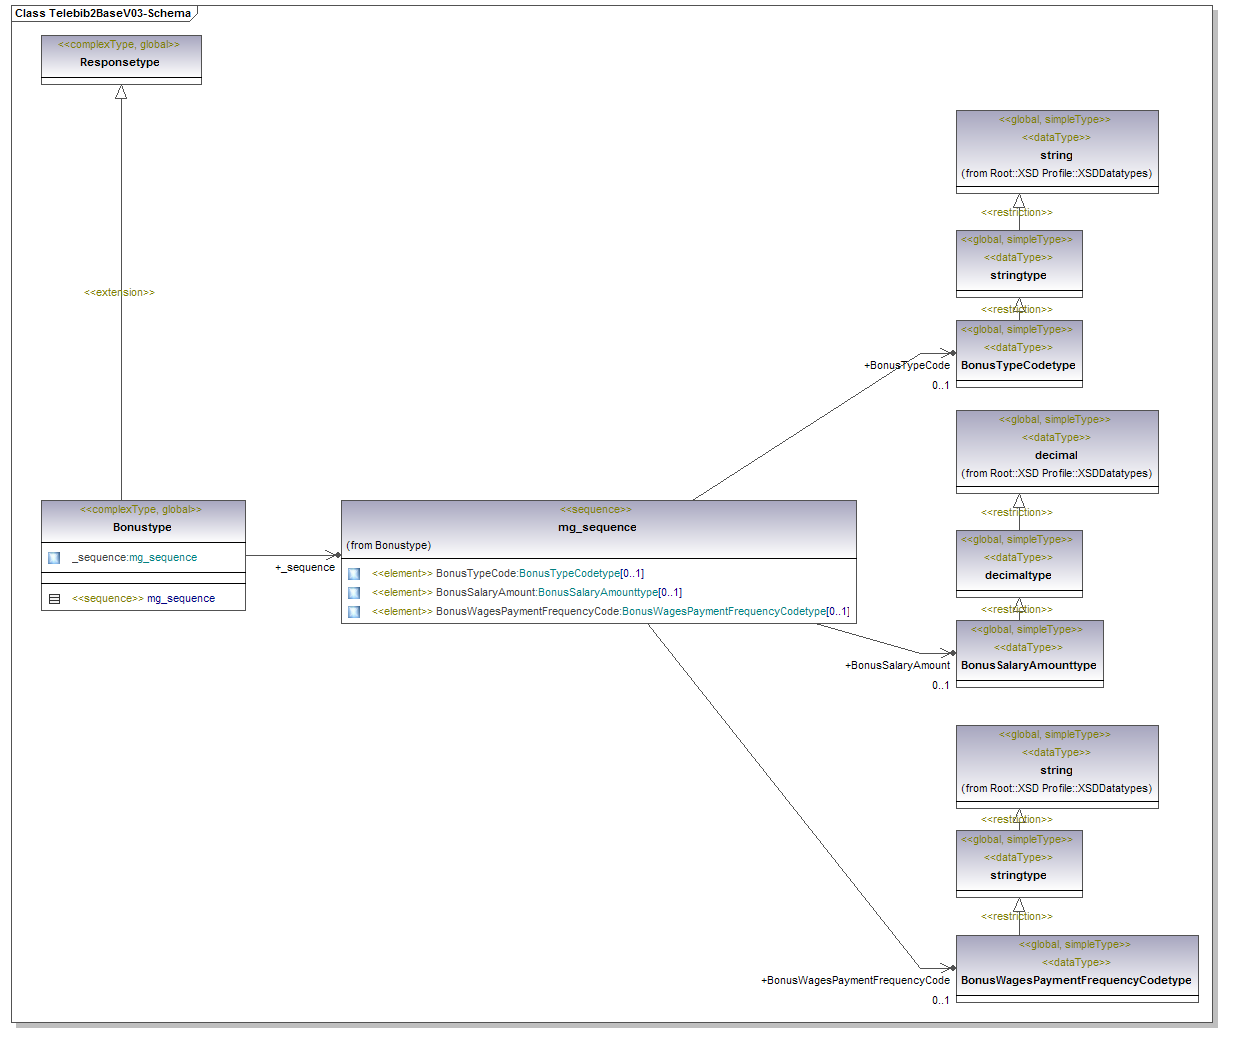Click the icon next to BonusSalaryAmount element

[x=354, y=593]
